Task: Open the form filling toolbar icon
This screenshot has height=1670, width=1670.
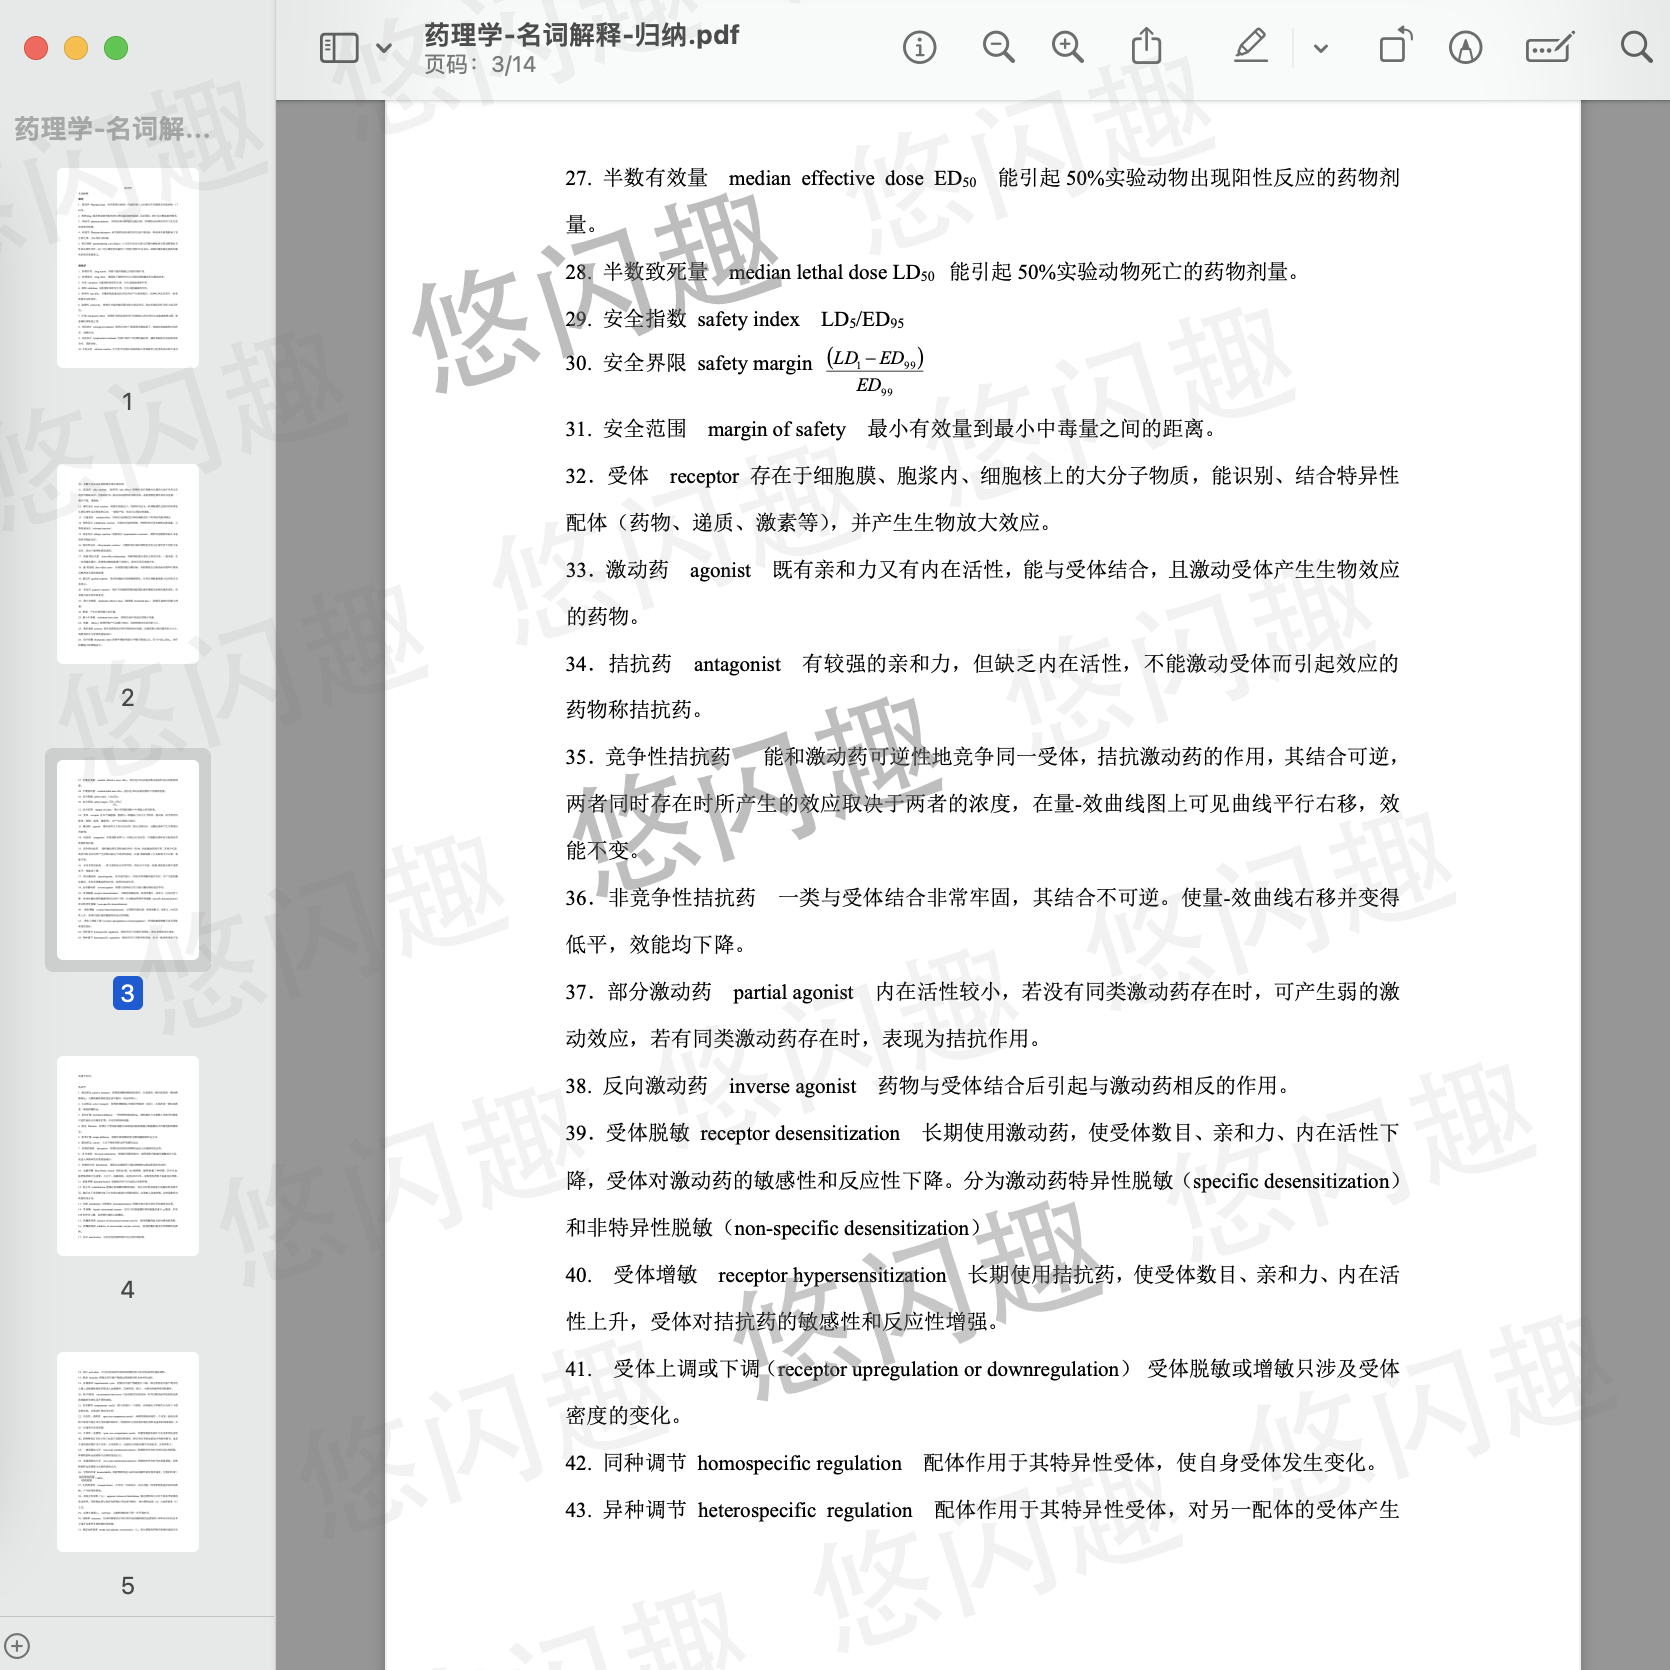Action: pyautogui.click(x=1549, y=48)
